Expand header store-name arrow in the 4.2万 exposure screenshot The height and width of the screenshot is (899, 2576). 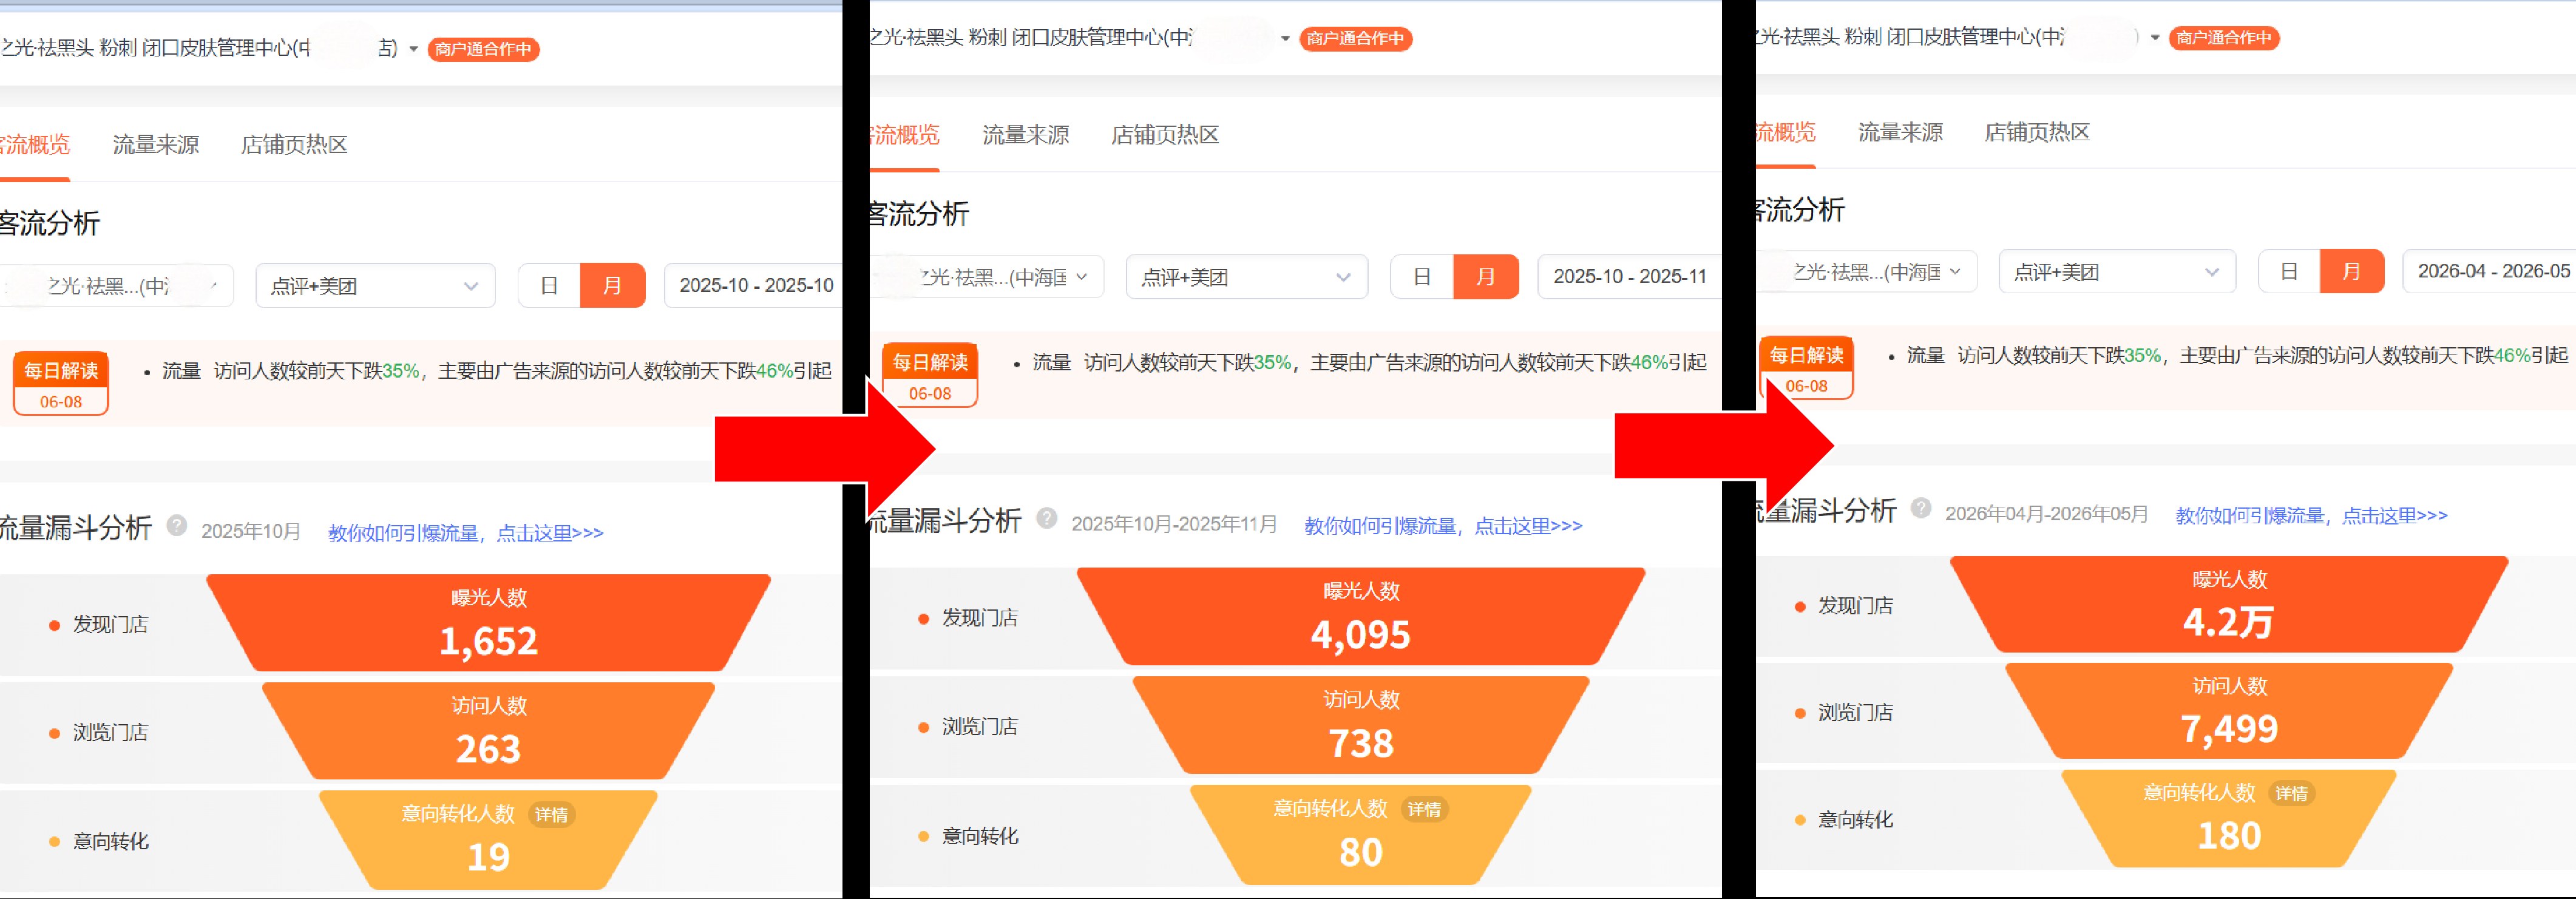point(2155,38)
